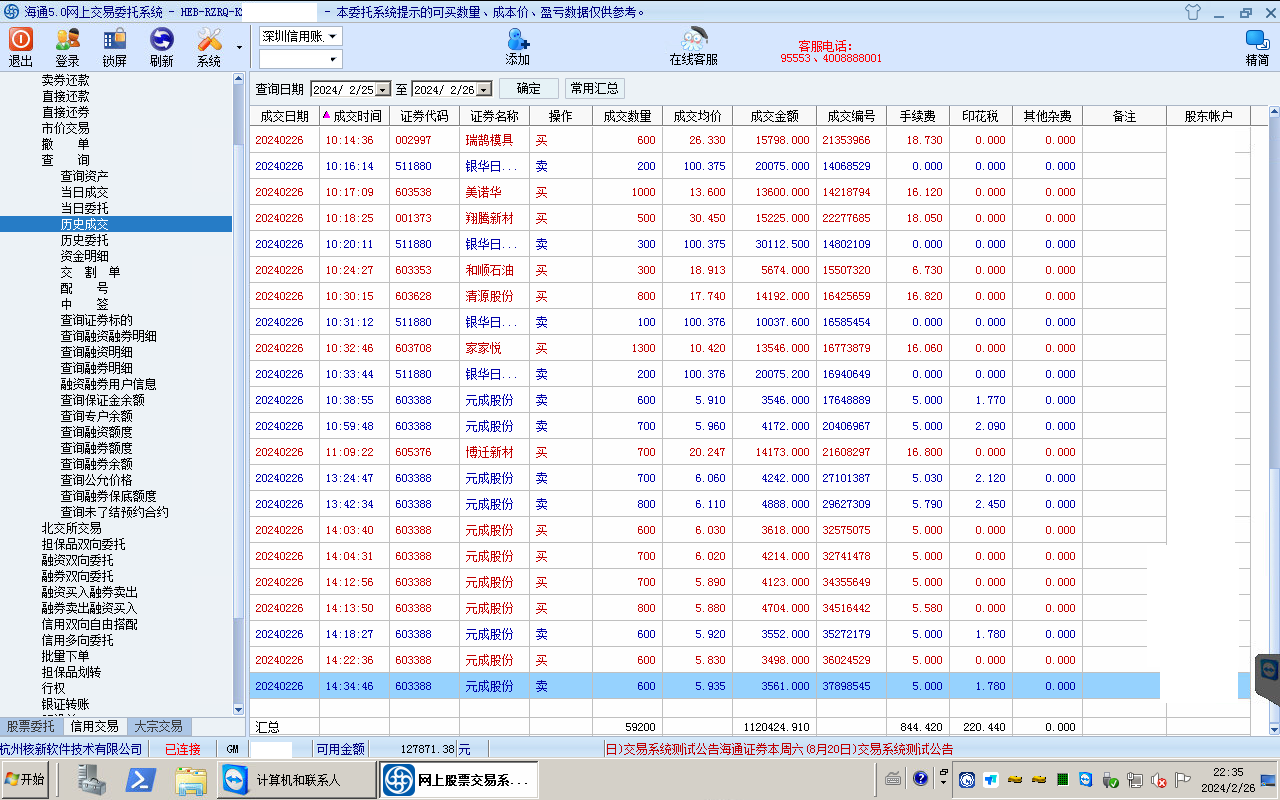Switch to 精简 compact mode icon
Image resolution: width=1280 pixels, height=800 pixels.
tap(1257, 40)
